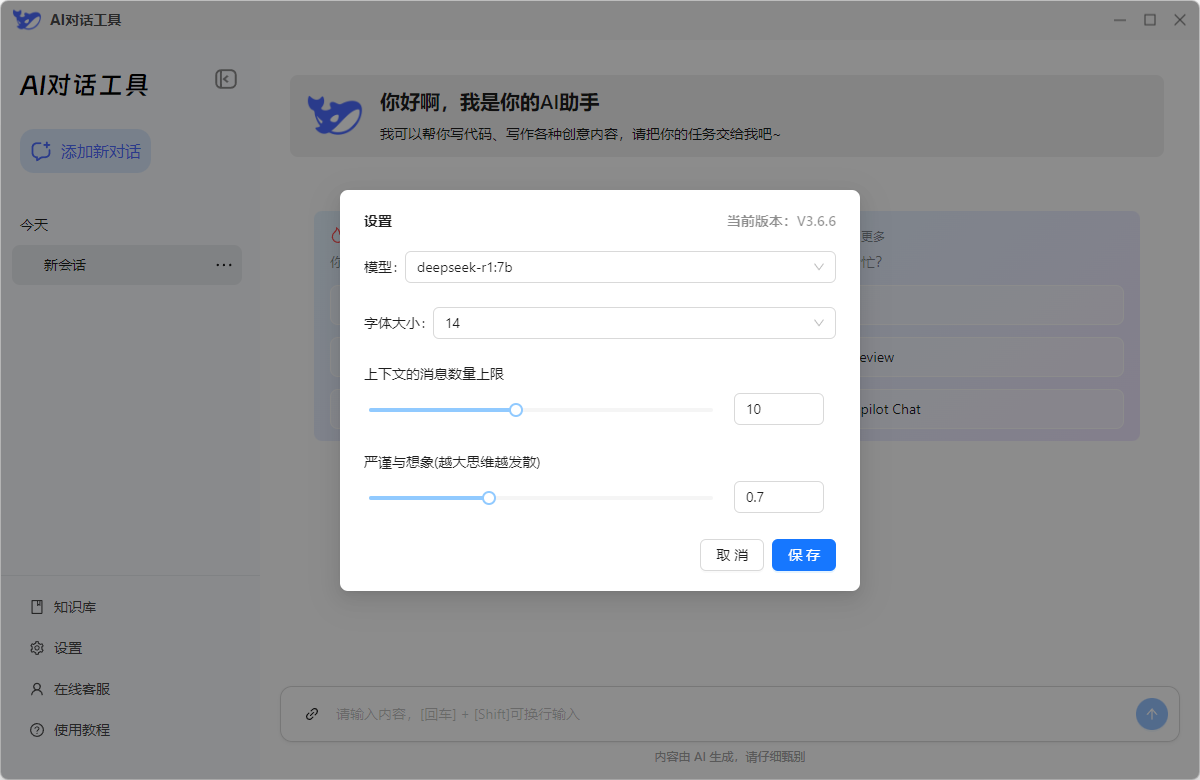The height and width of the screenshot is (780, 1200).
Task: Click the AI对话工具 sidebar title
Action: tap(84, 85)
